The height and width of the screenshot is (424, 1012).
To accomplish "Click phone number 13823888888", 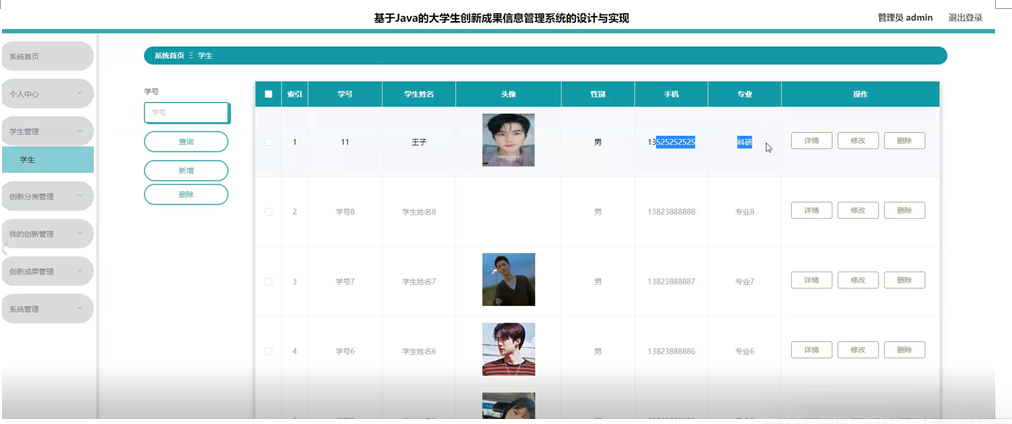I will 671,212.
